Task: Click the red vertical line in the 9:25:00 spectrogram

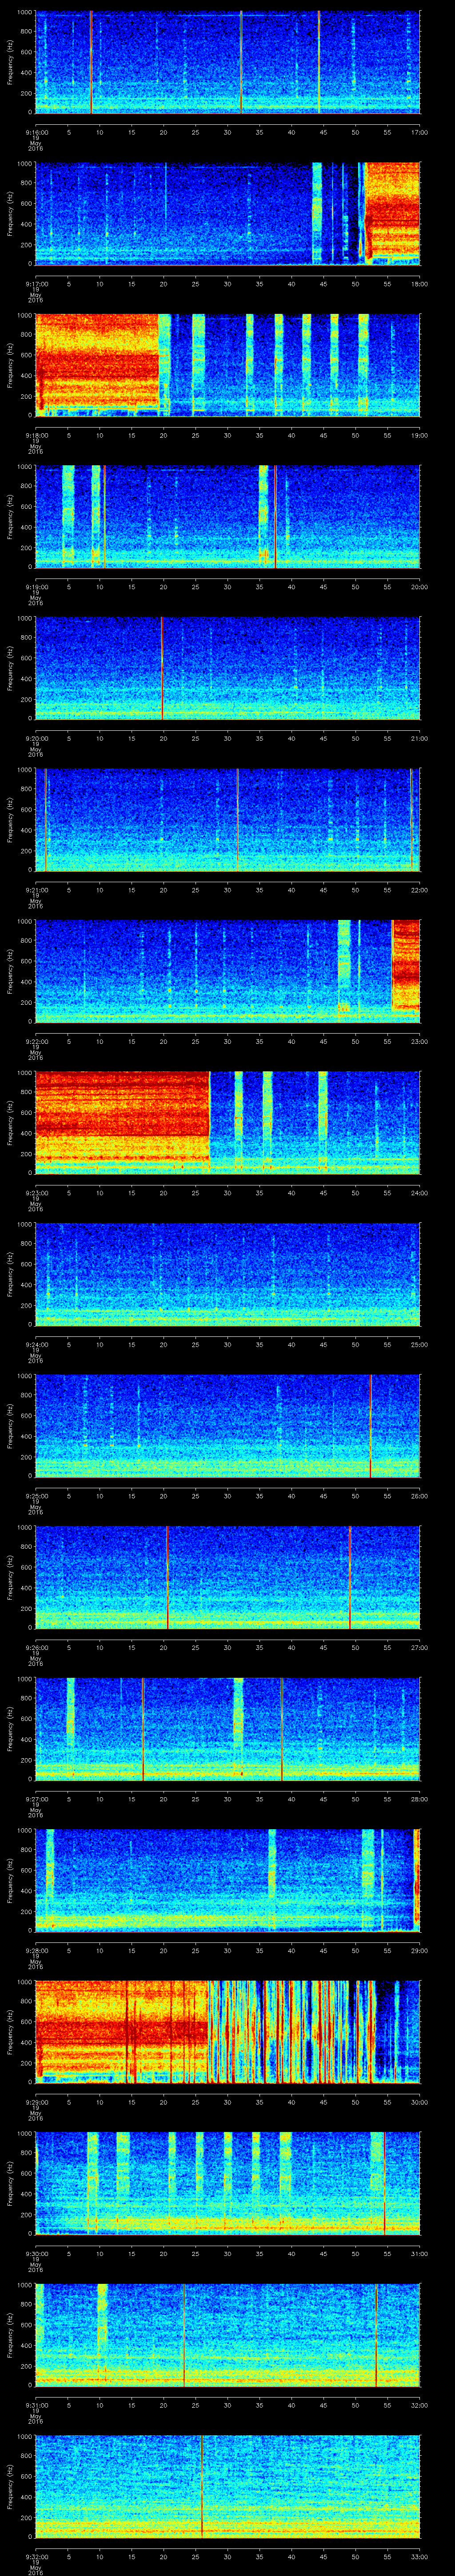Action: [x=370, y=1426]
